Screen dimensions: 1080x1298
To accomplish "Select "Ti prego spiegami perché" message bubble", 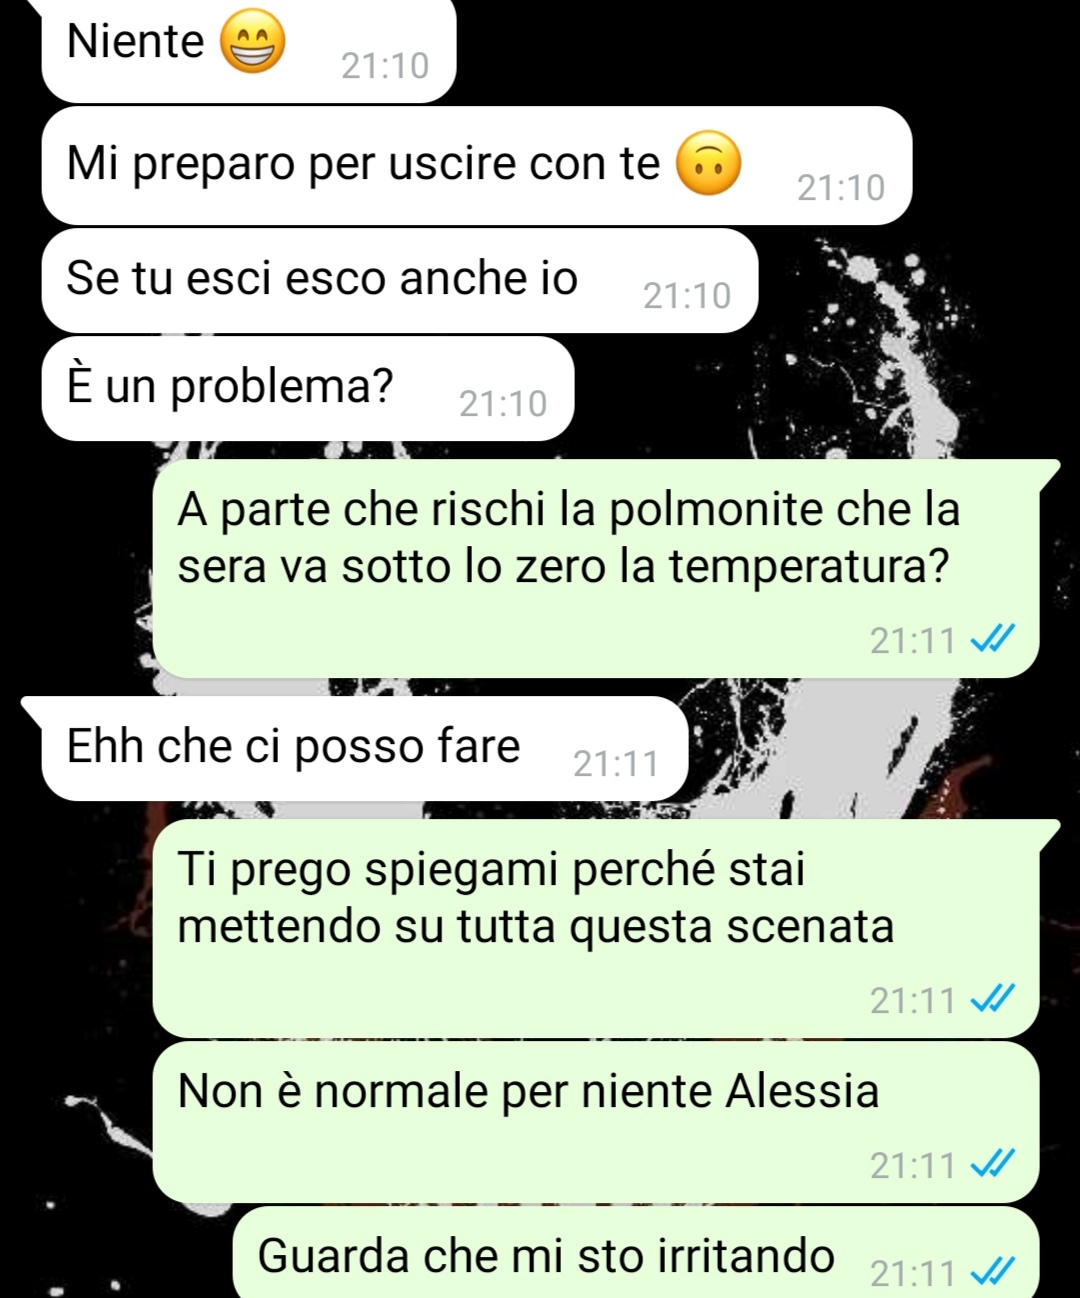I will click(596, 929).
